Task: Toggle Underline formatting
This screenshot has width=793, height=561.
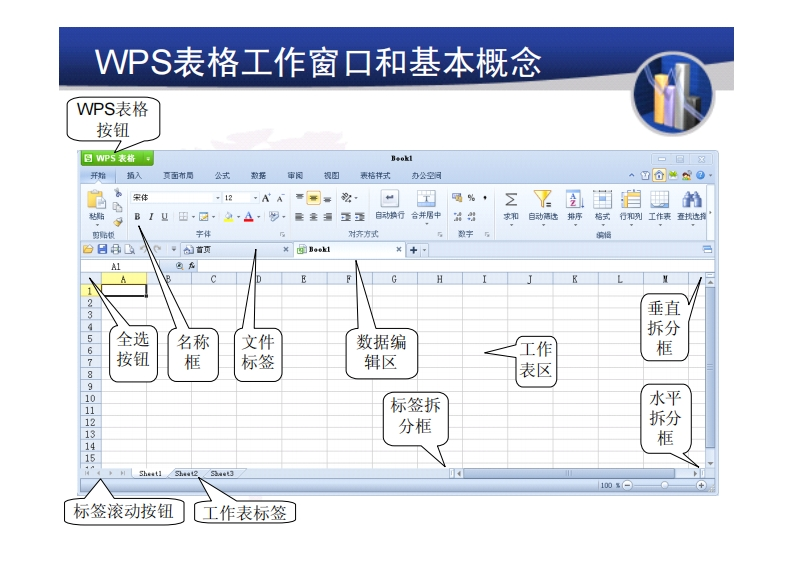Action: click(x=165, y=216)
